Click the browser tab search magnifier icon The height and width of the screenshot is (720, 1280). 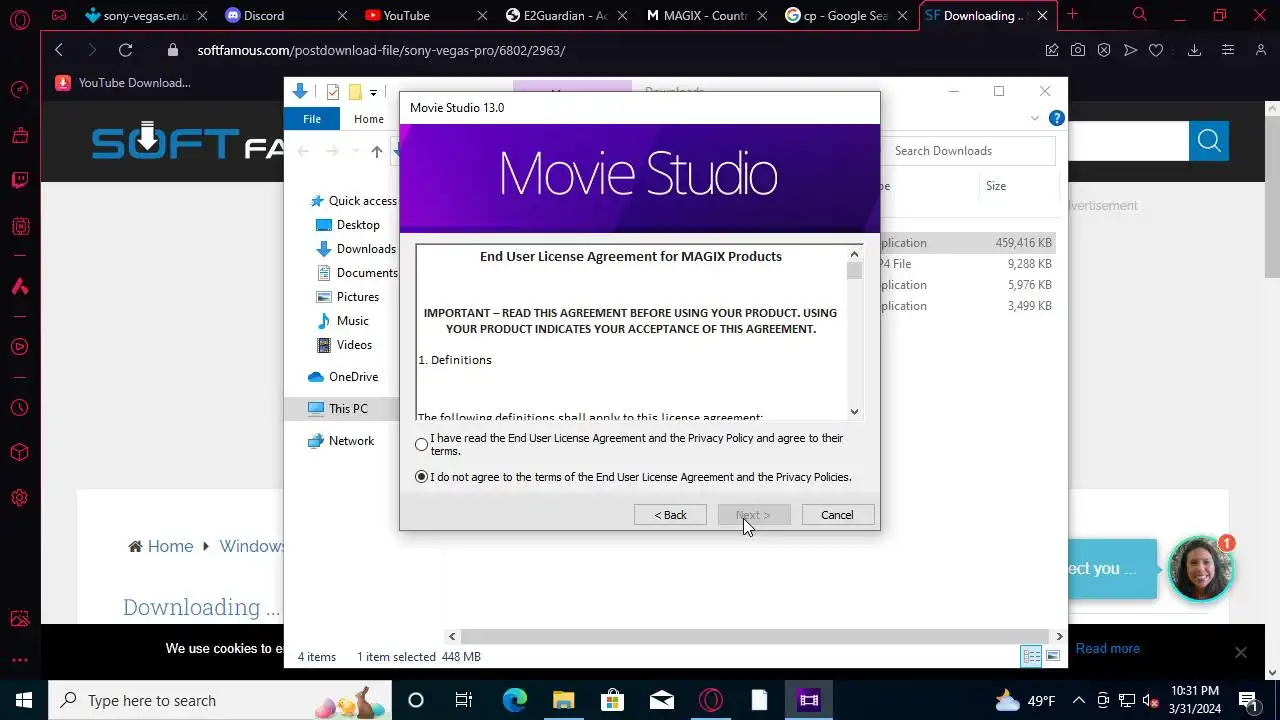tap(1140, 15)
